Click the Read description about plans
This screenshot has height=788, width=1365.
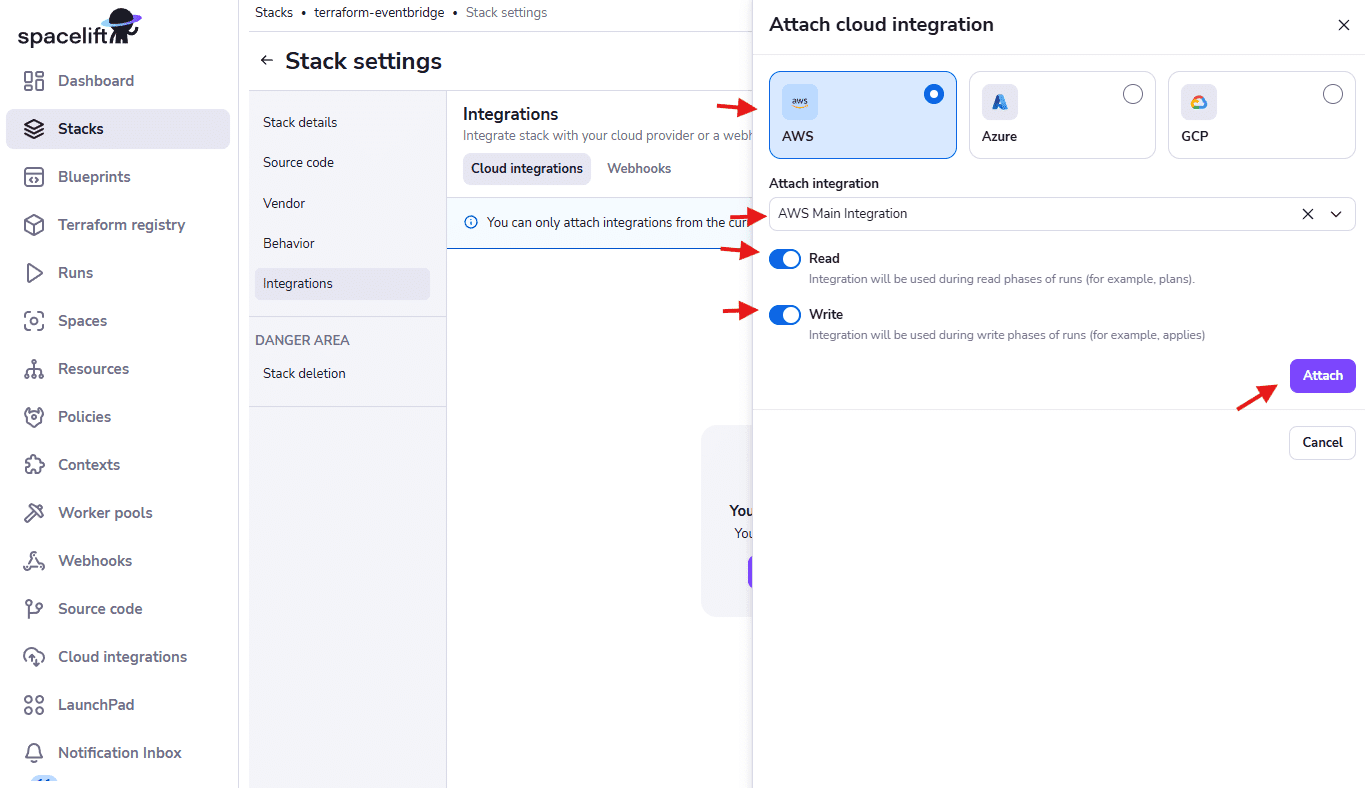[x=1002, y=279]
